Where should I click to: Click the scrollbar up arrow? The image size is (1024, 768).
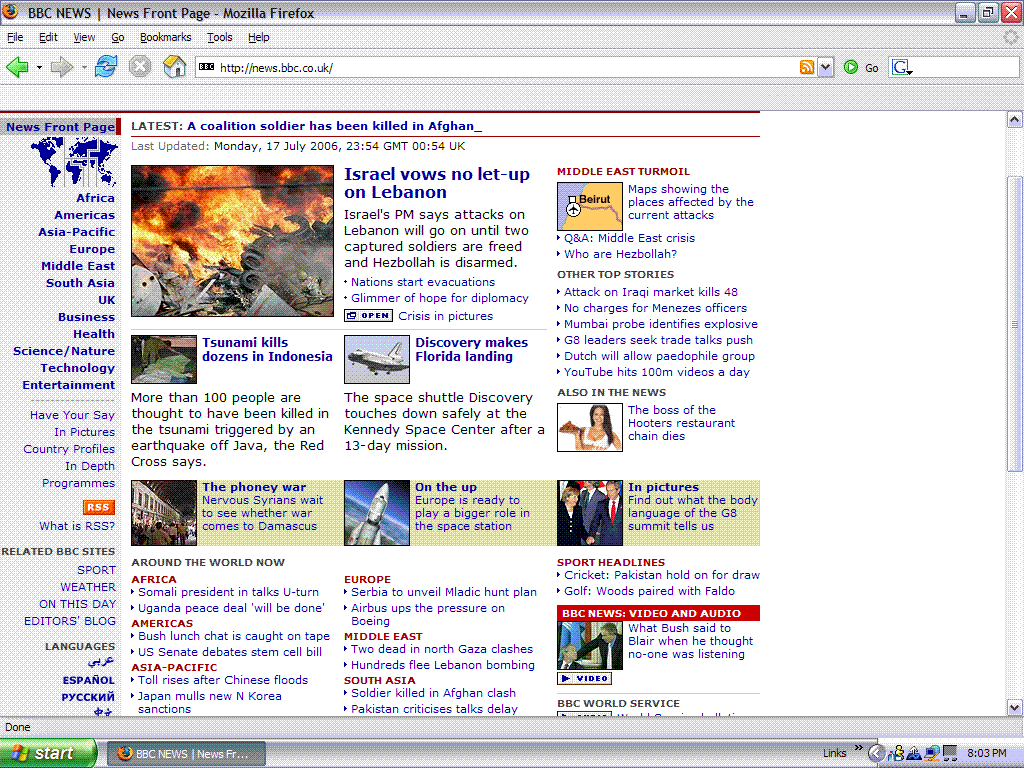tap(1014, 120)
